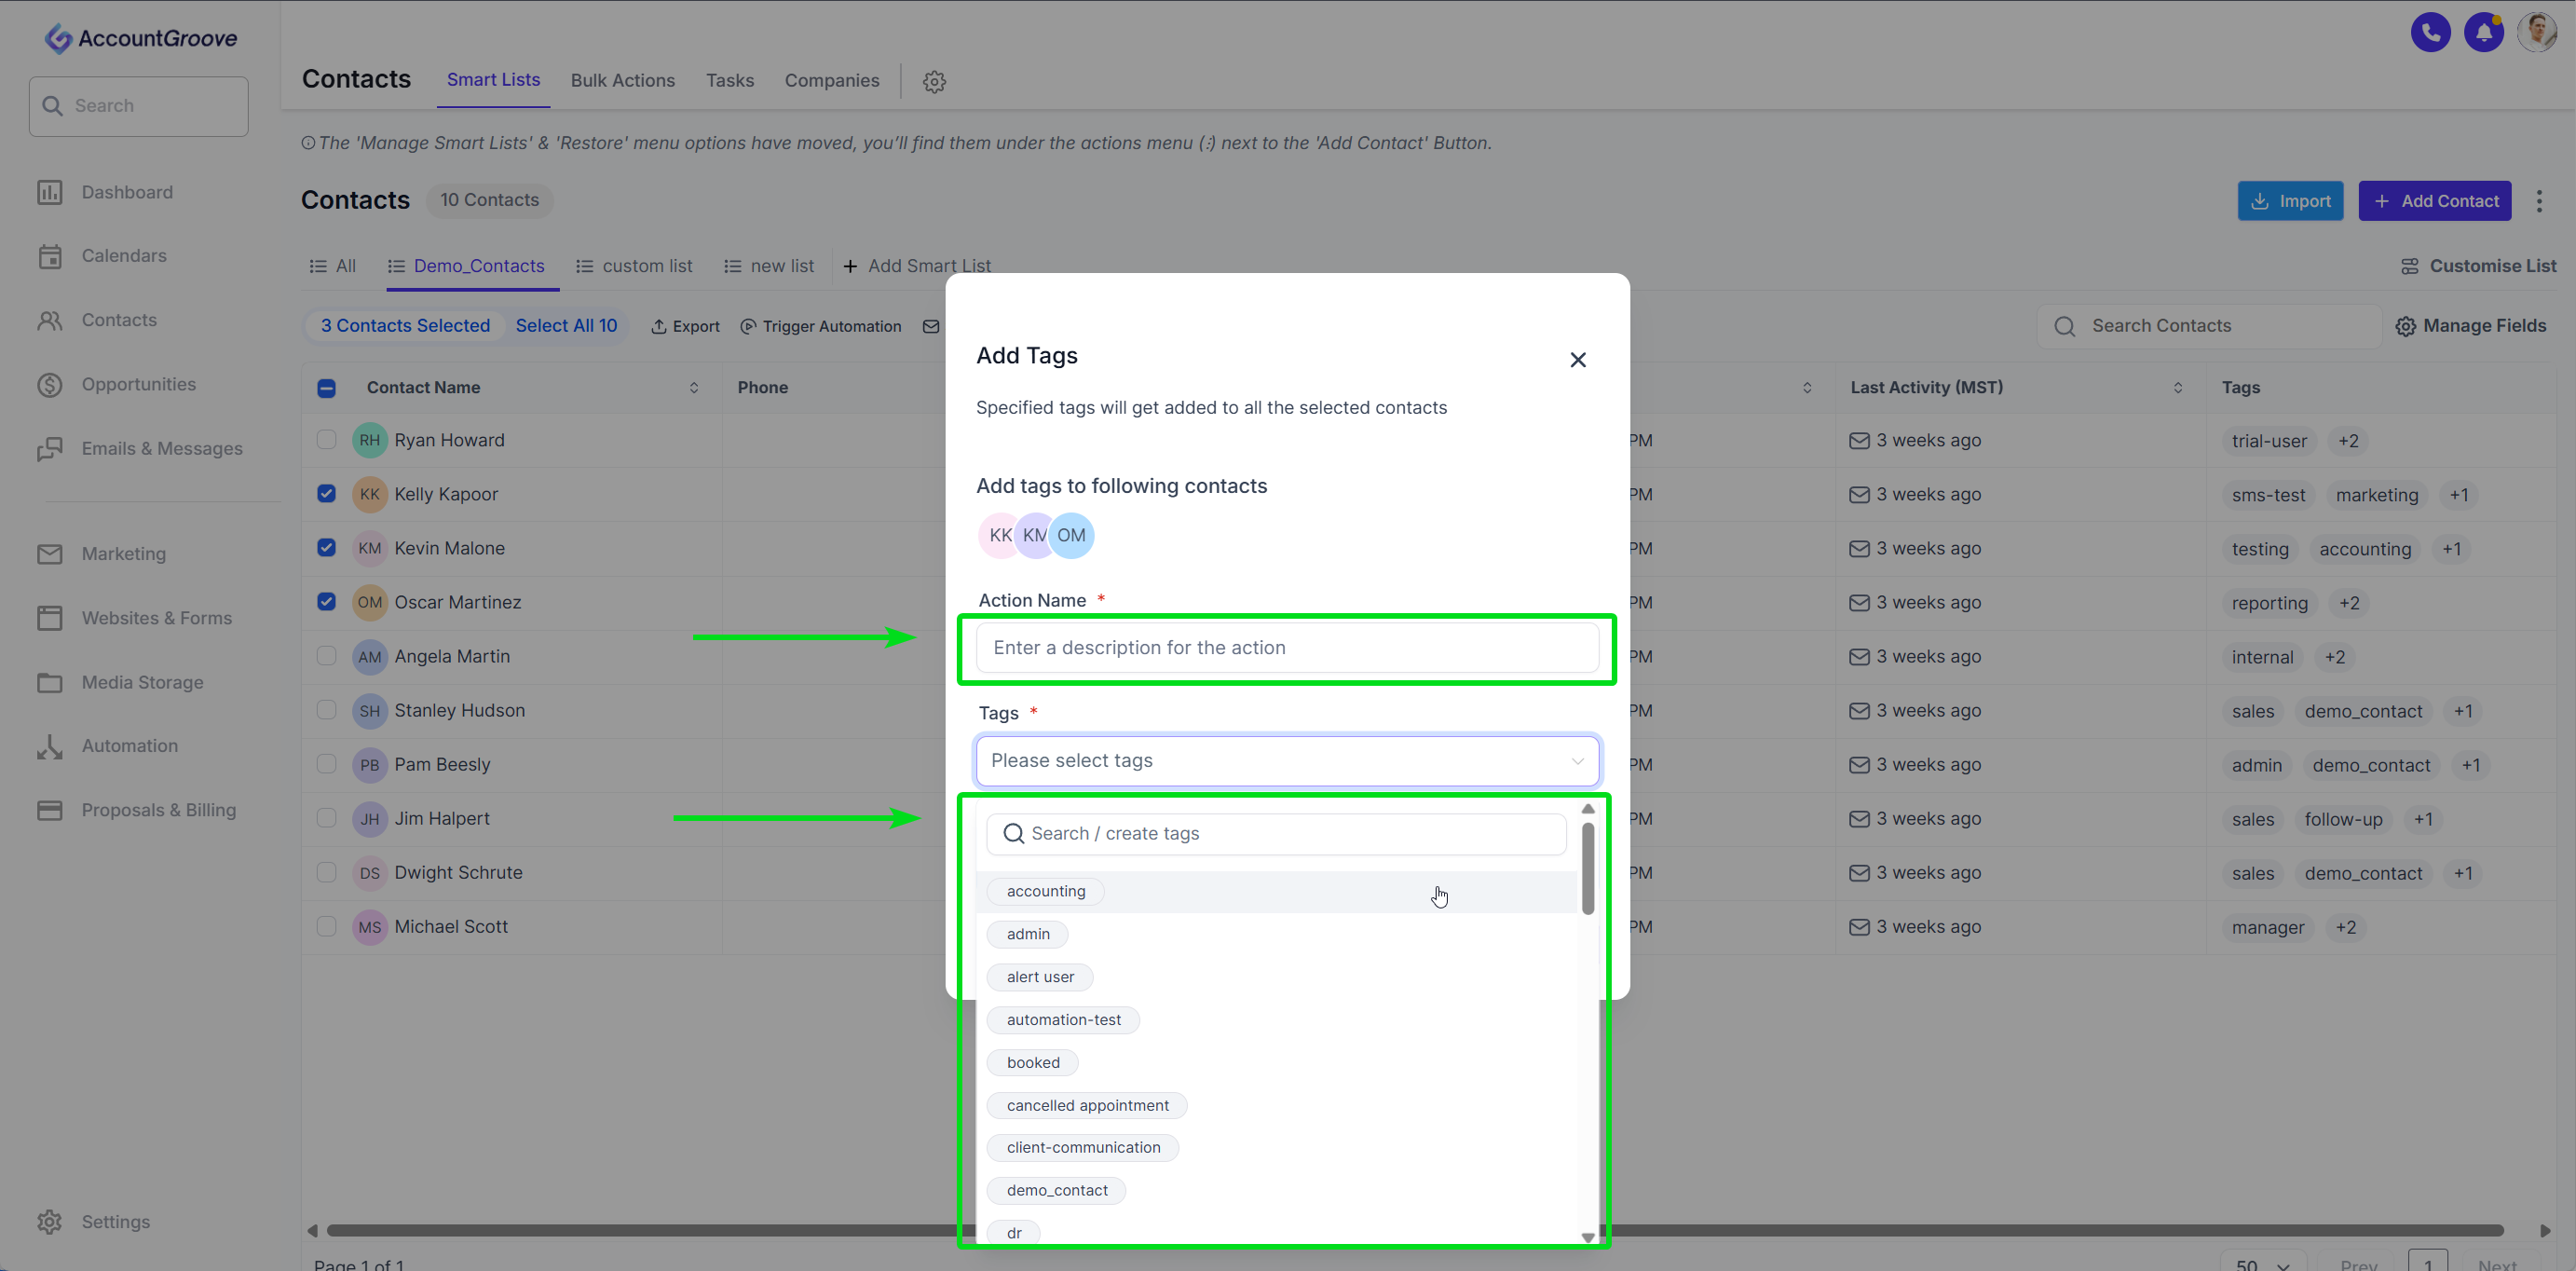Switch to the Bulk Actions tab
The height and width of the screenshot is (1271, 2576).
coord(622,81)
